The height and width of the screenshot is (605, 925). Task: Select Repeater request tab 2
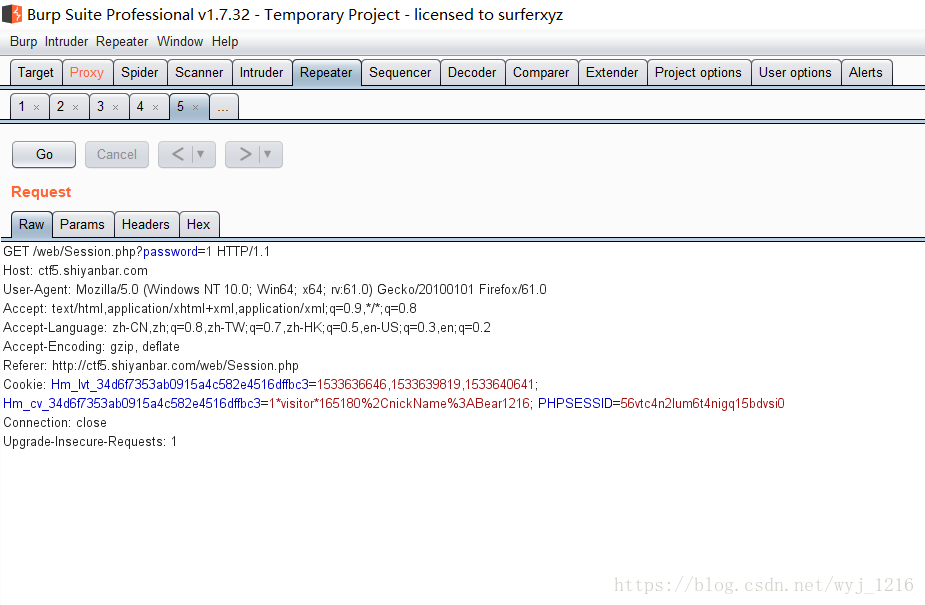pyautogui.click(x=60, y=107)
